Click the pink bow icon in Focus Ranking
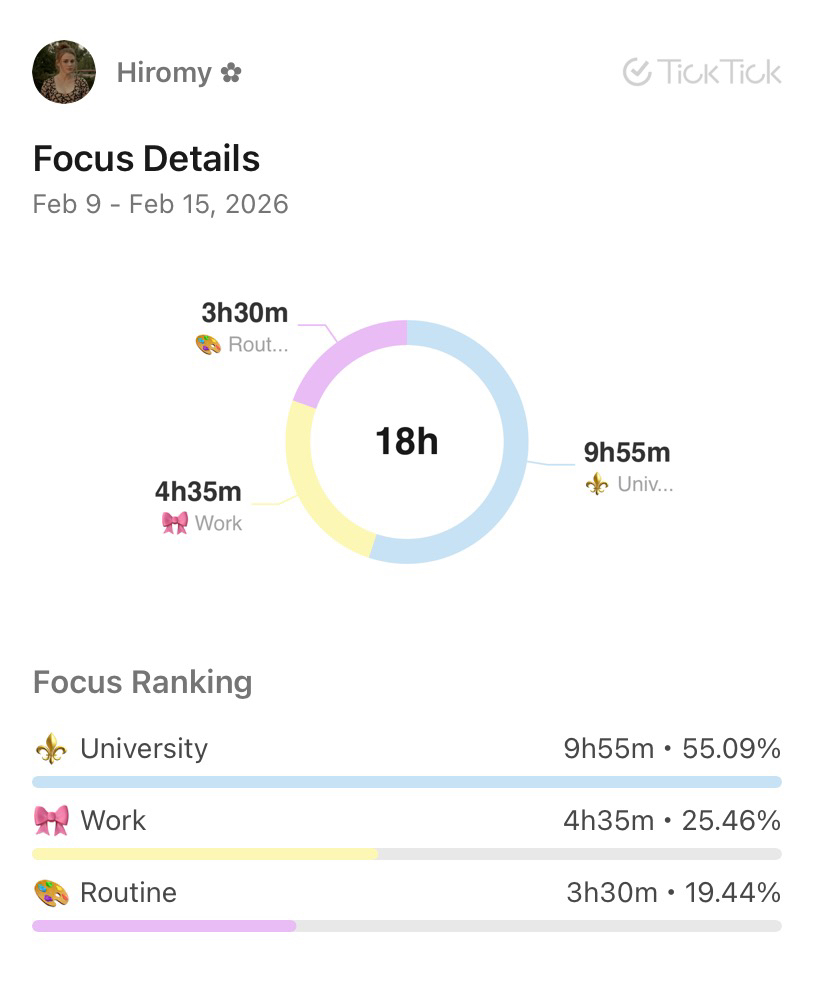This screenshot has width=814, height=988. 51,821
